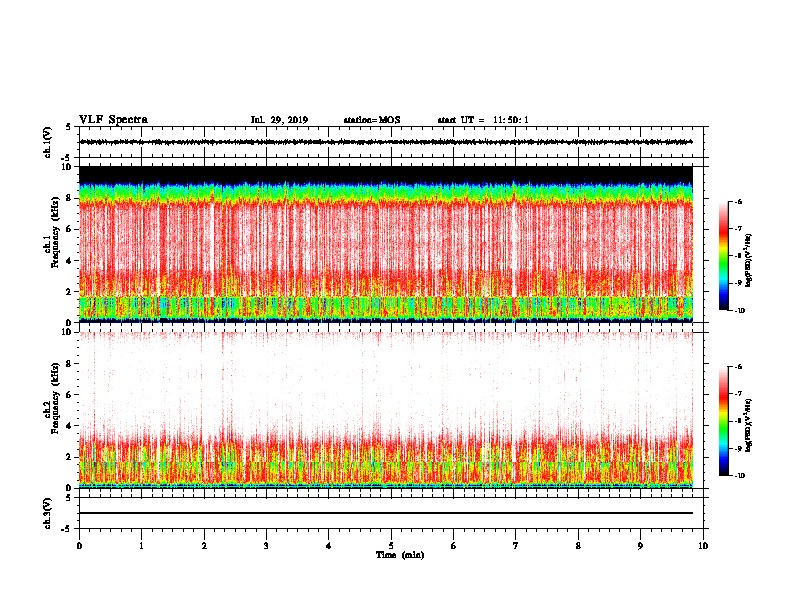
Task: Click the 'ch.1(V)' waveform axis label
Action: [x=48, y=142]
